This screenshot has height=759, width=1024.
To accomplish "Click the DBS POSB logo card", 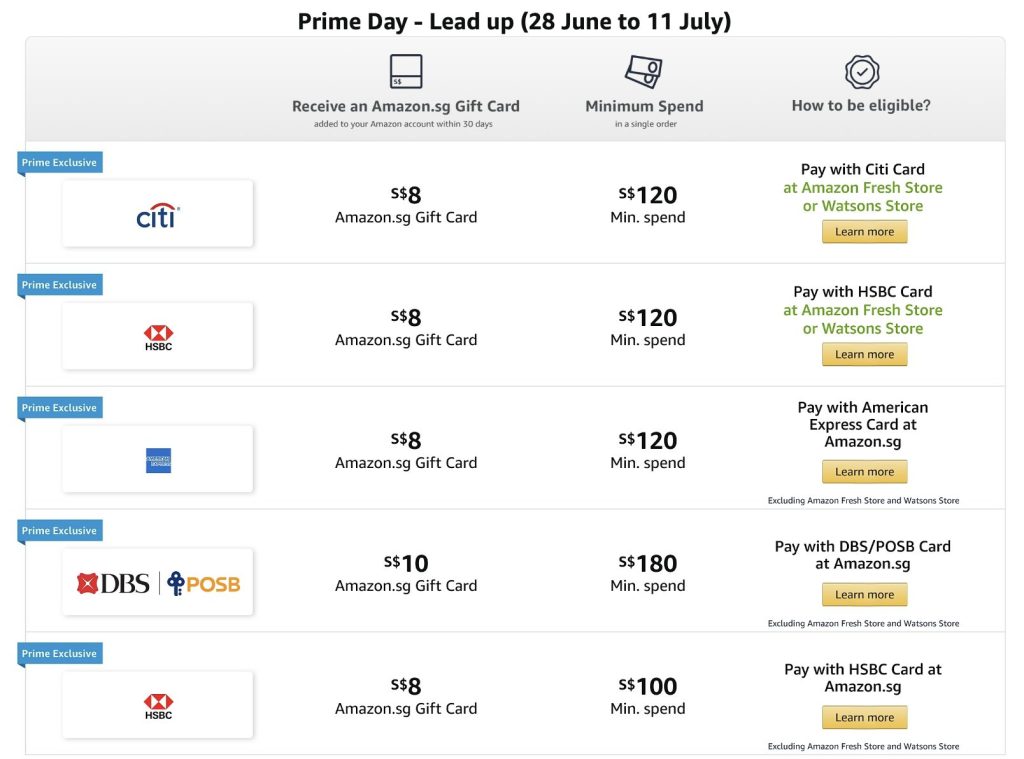I will point(158,583).
